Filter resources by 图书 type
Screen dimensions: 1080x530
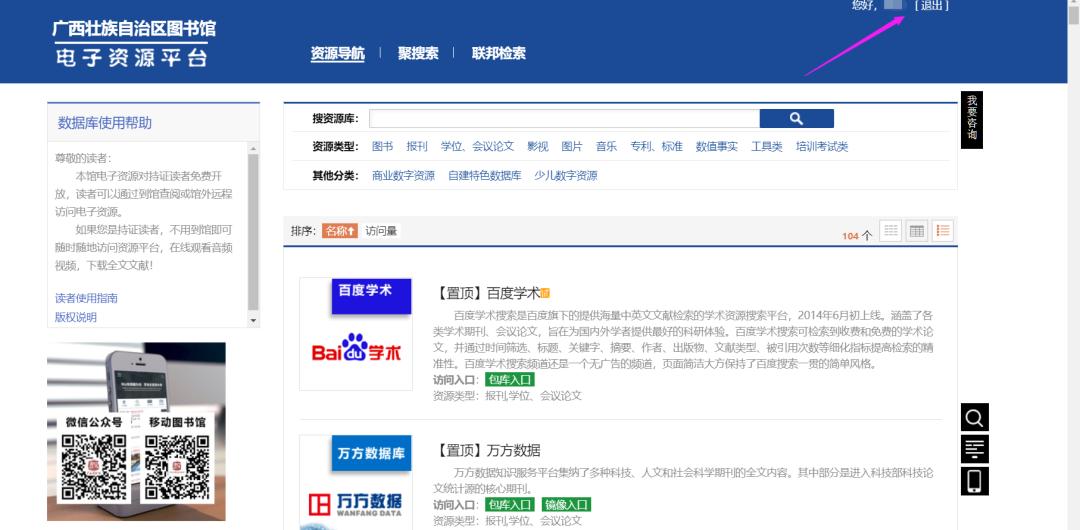click(x=382, y=147)
